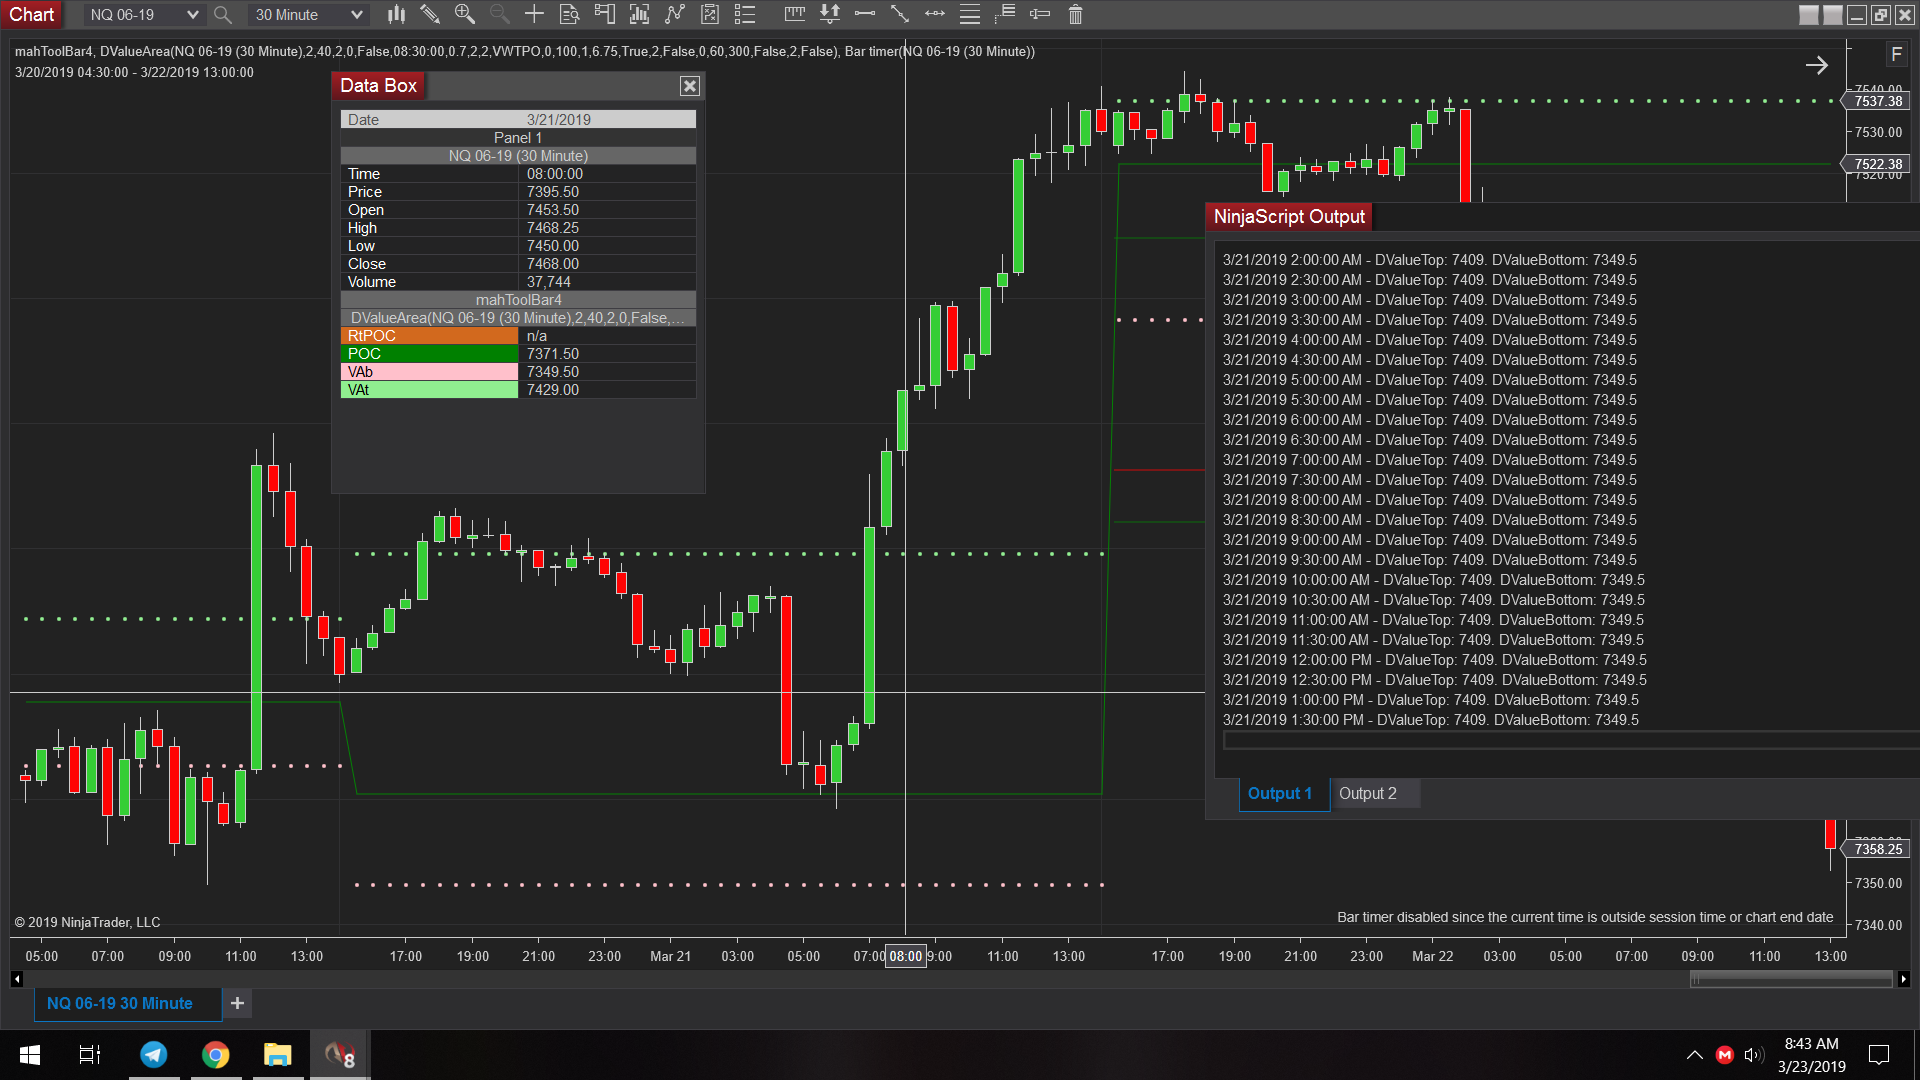
Task: Select the crosshair cursor icon
Action: (534, 14)
